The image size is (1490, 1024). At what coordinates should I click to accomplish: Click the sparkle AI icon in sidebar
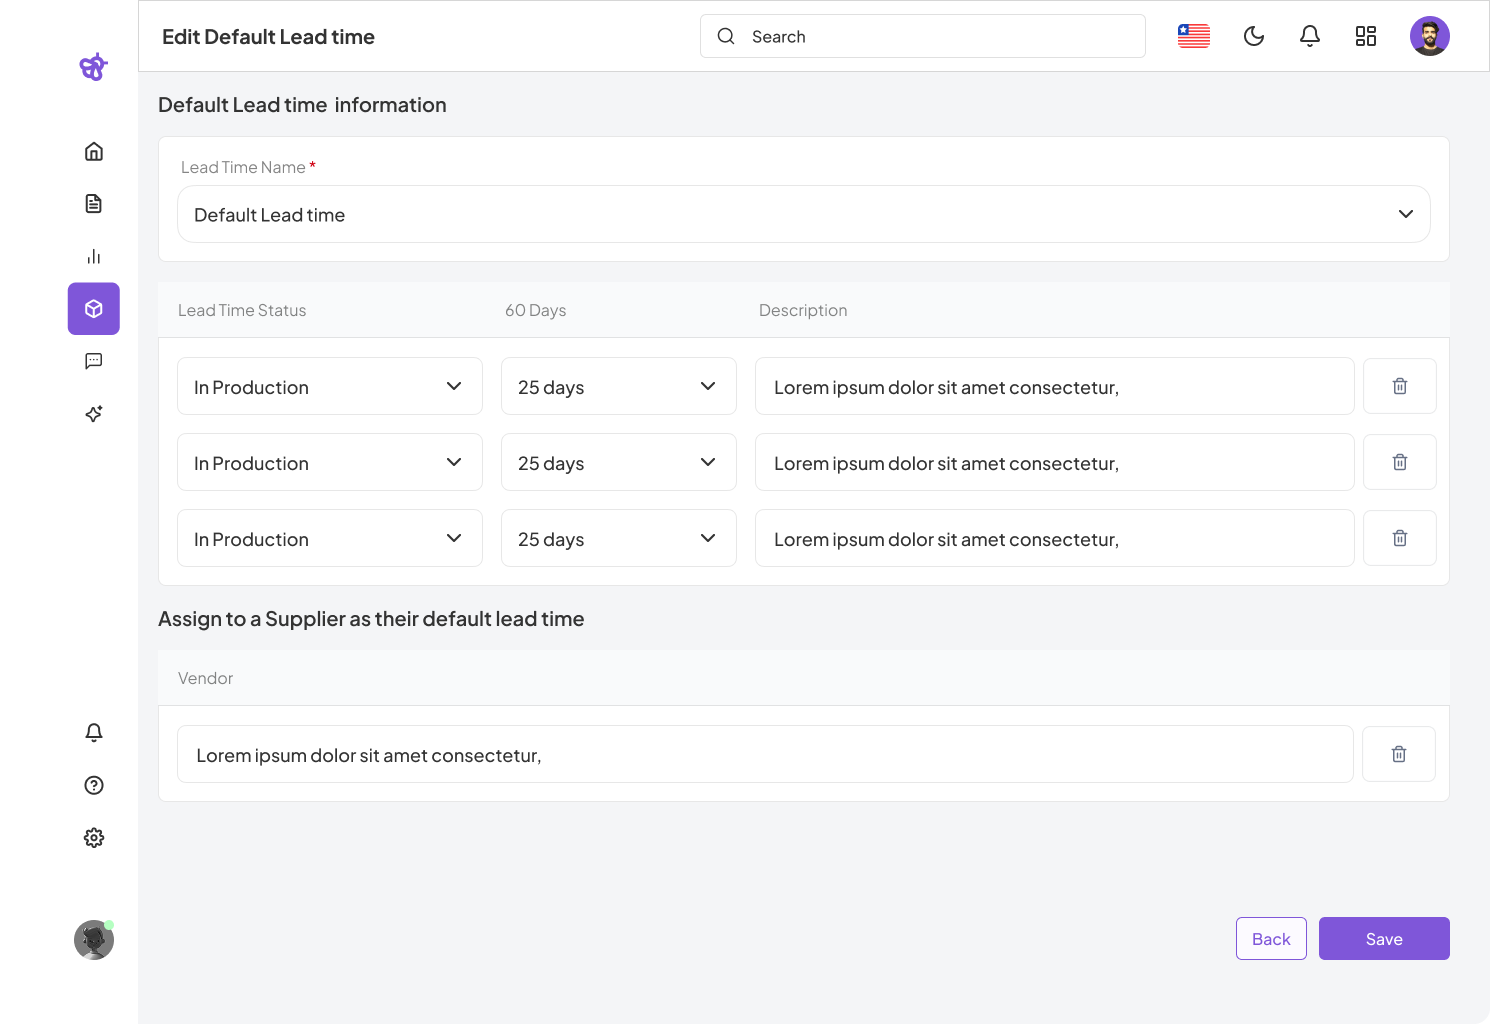(94, 414)
